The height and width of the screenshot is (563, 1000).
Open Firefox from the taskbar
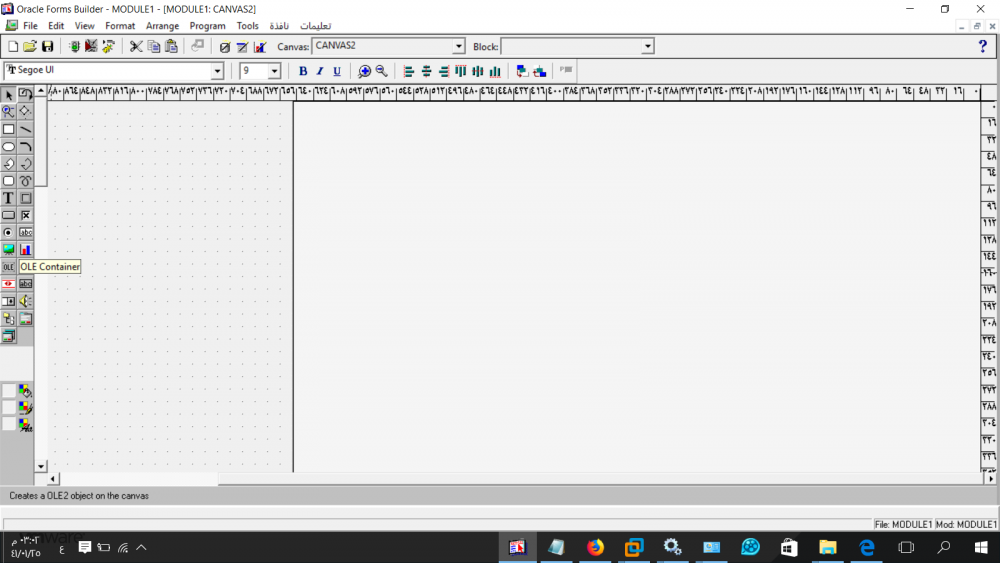[x=595, y=547]
